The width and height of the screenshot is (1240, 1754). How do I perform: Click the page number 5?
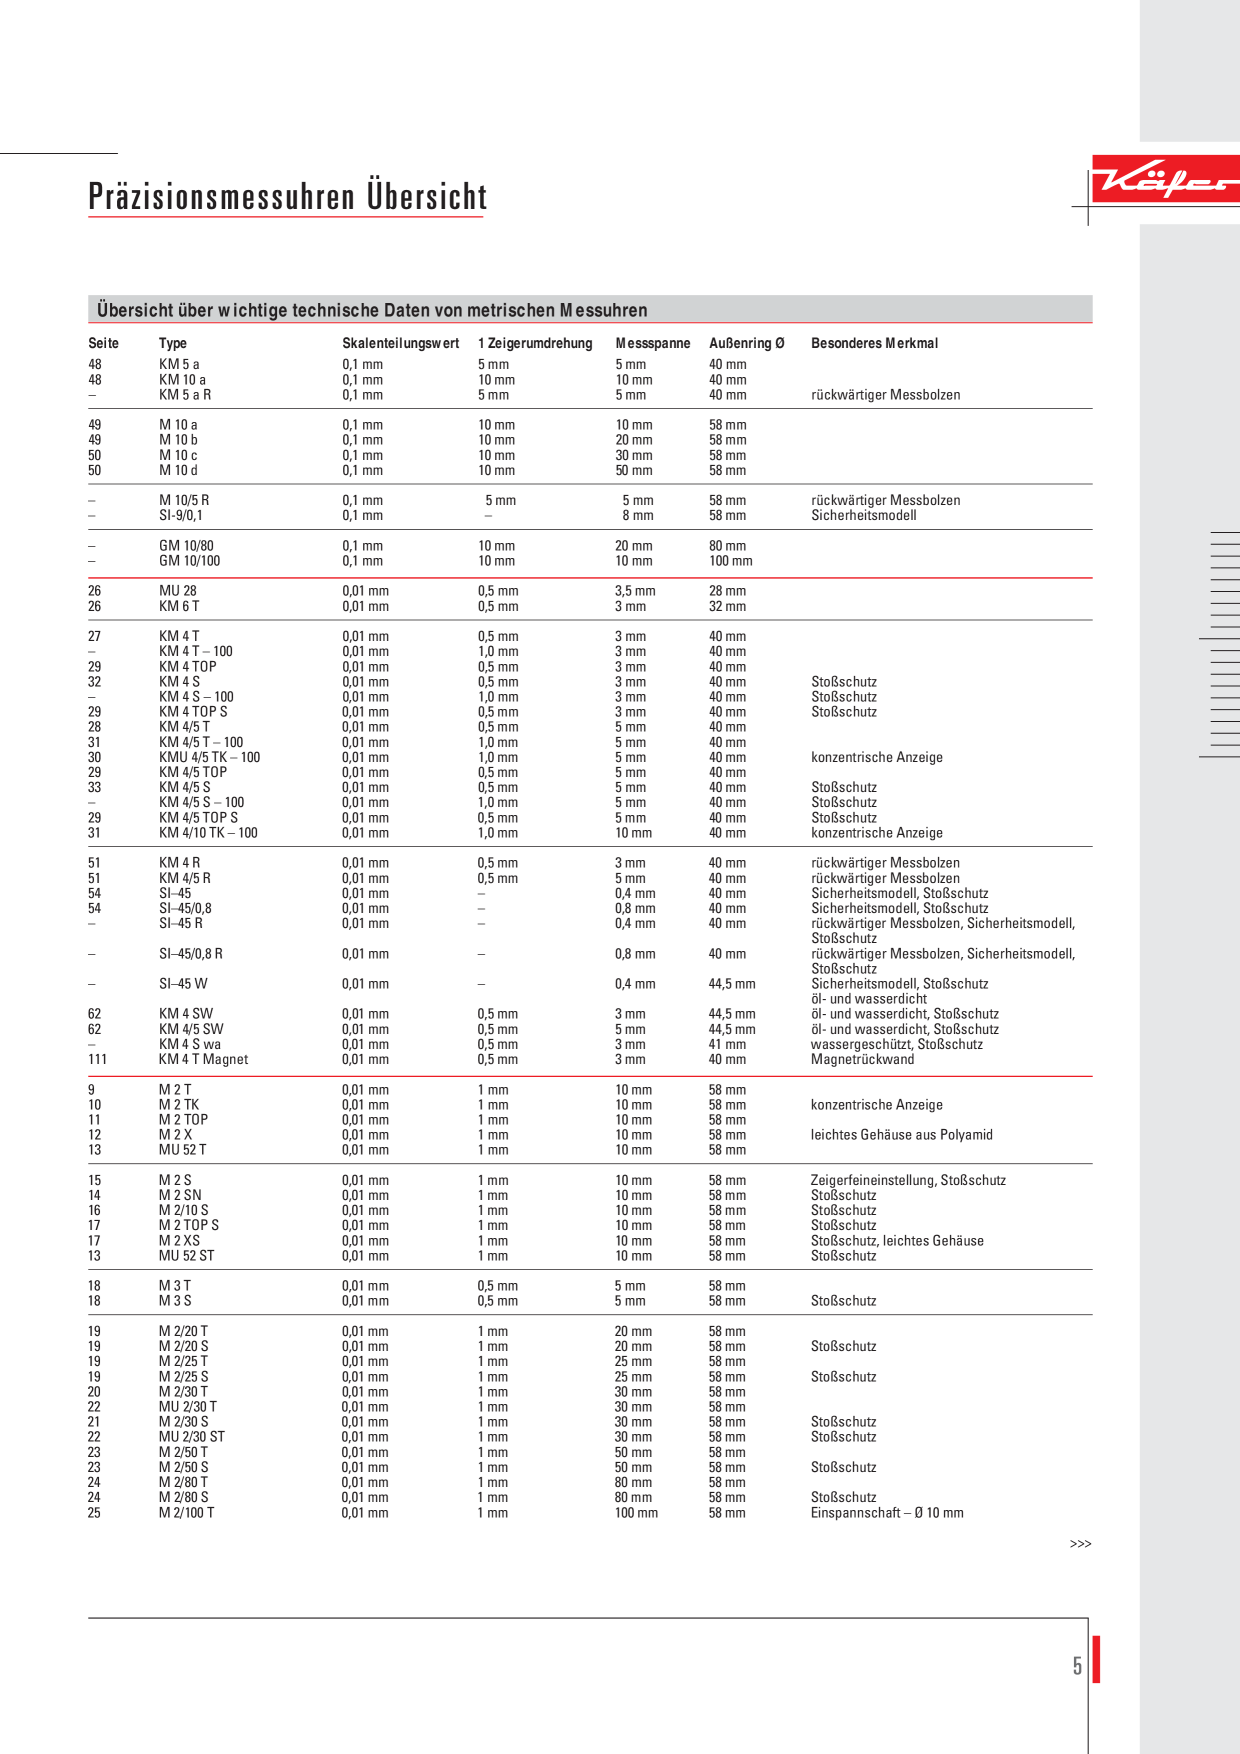coord(1077,1665)
